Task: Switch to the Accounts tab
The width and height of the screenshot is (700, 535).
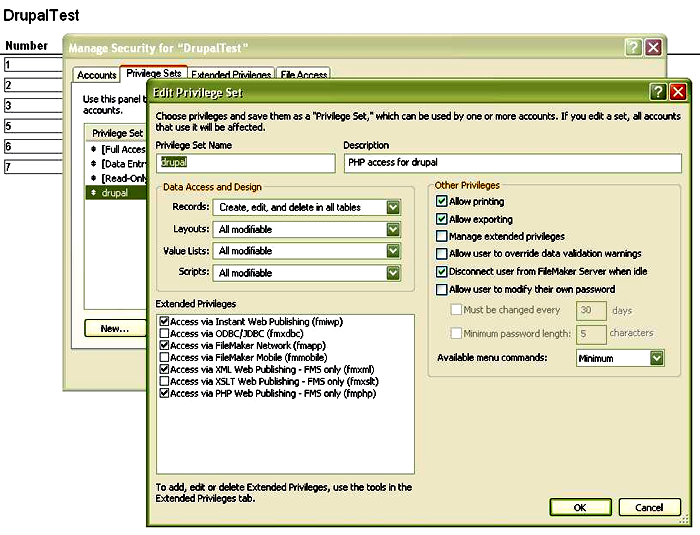Action: point(96,75)
